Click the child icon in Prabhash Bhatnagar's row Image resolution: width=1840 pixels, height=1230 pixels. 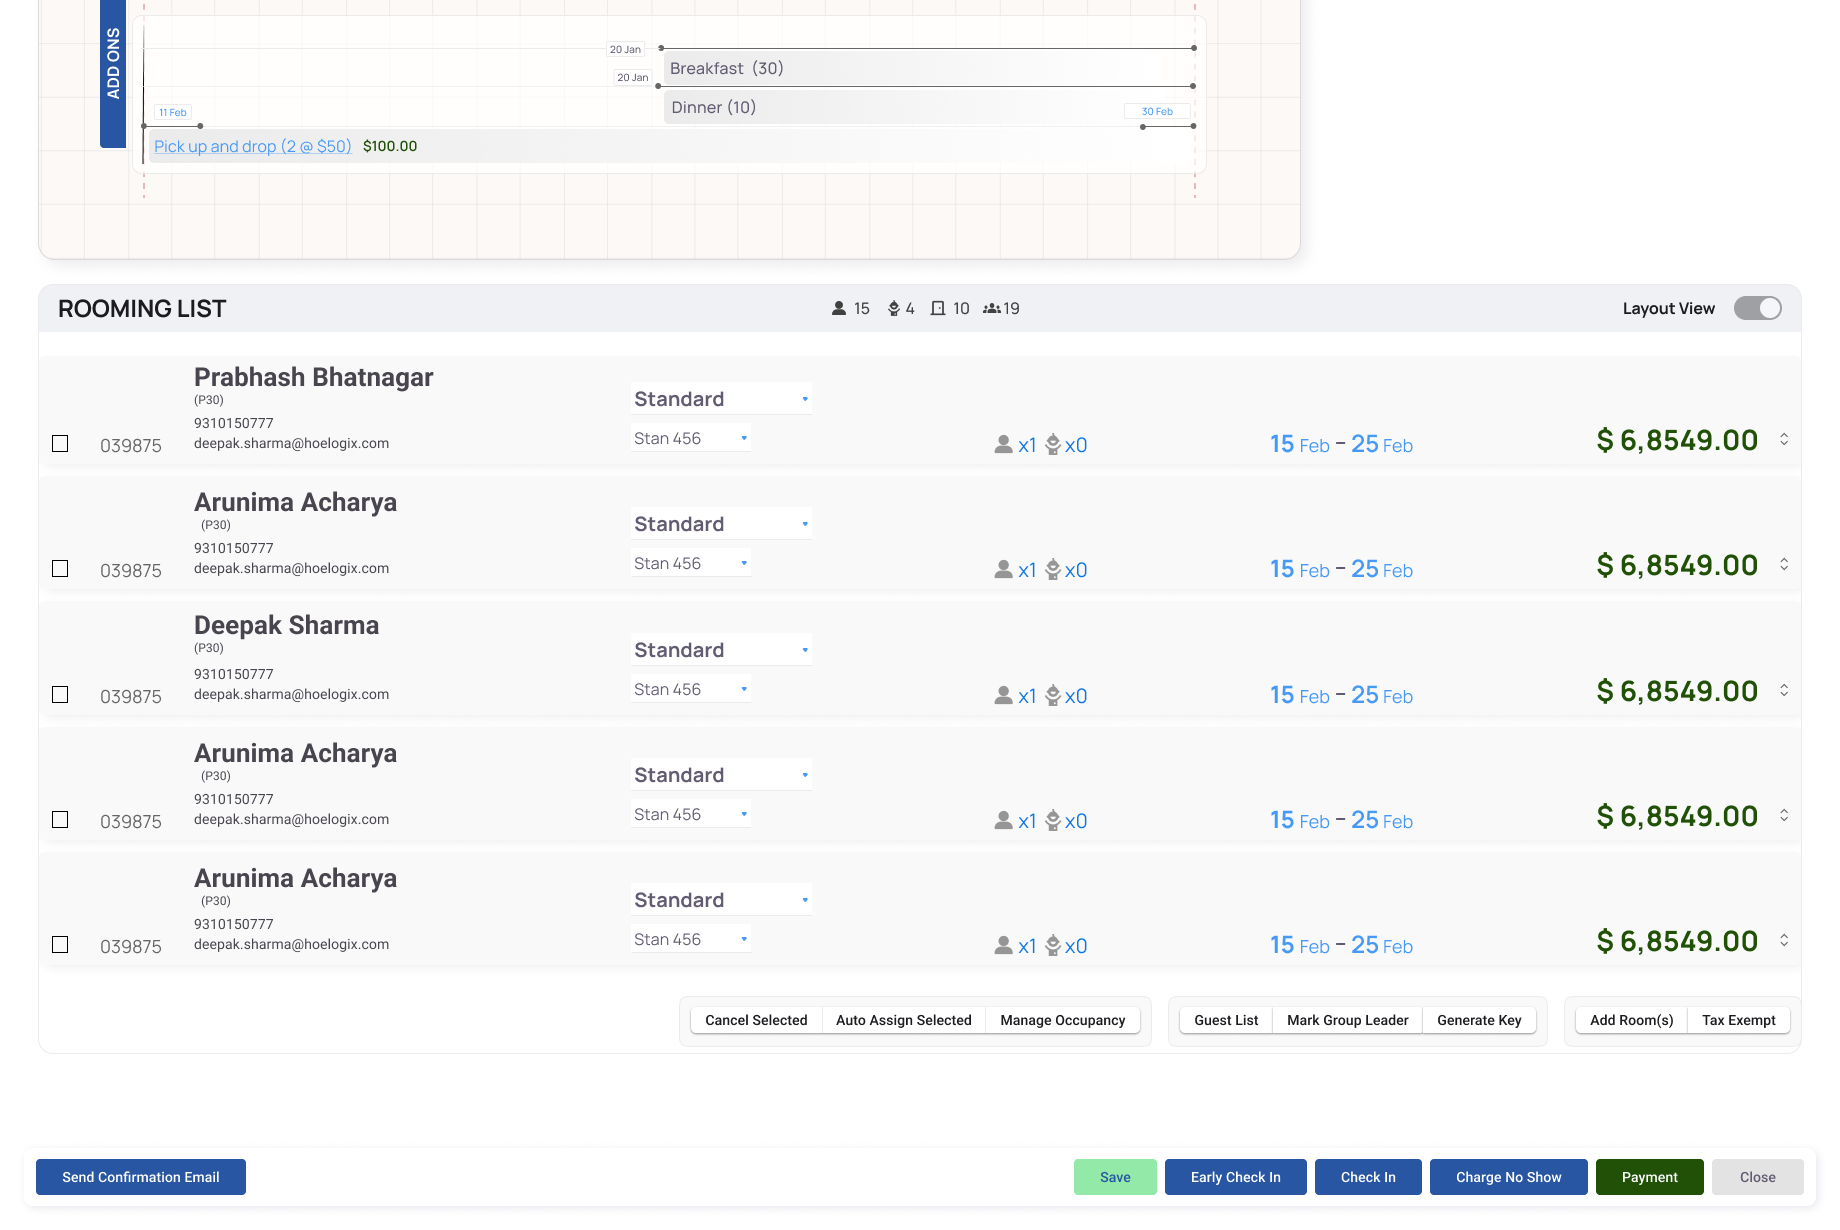click(x=1053, y=445)
